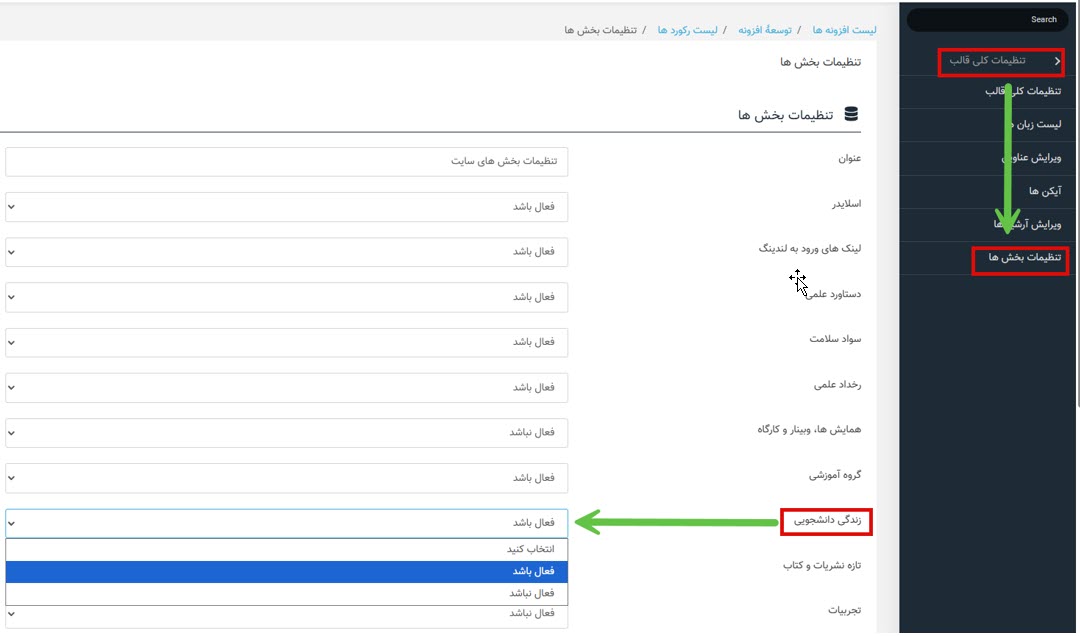1080x636 pixels.
Task: Click لیست رکورد ها breadcrumb link
Action: pyautogui.click(x=687, y=30)
